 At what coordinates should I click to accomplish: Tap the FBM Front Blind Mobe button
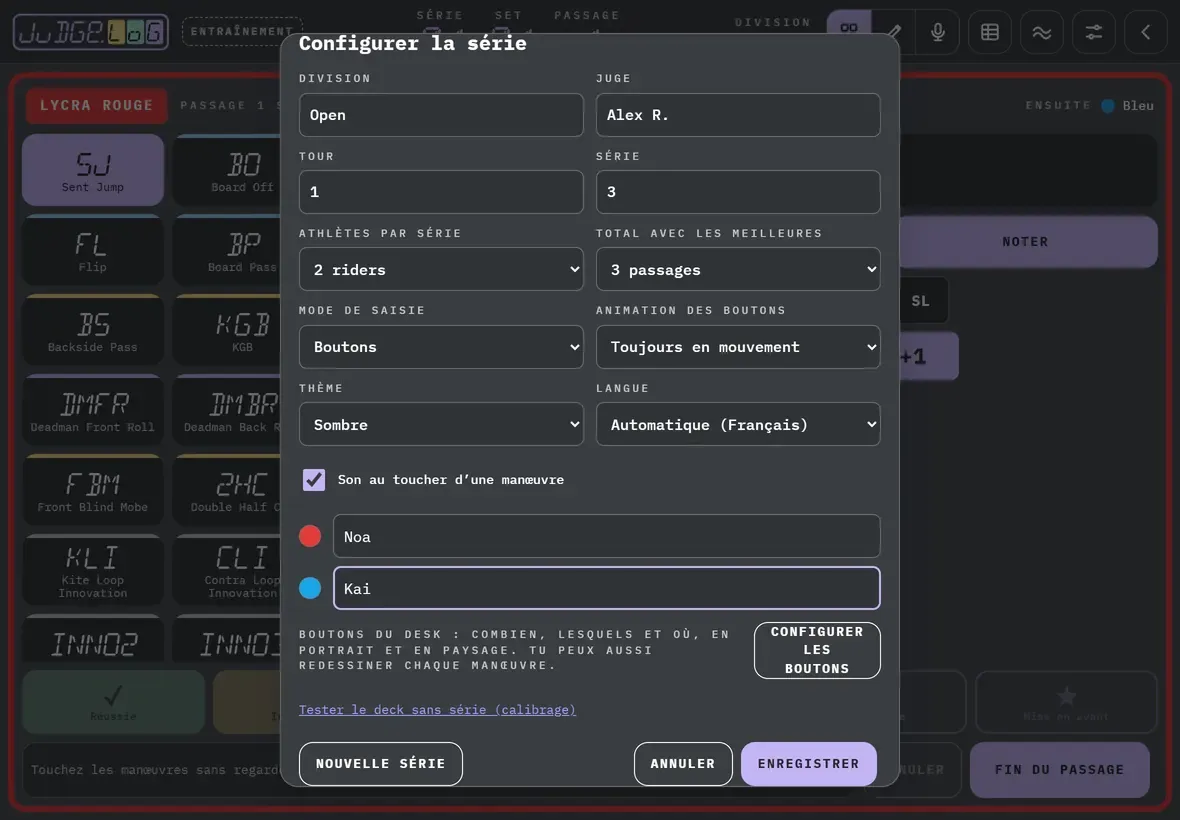(93, 490)
